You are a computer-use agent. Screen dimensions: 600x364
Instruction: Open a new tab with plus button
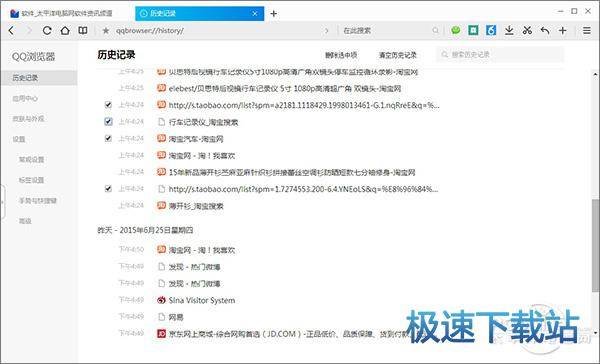point(274,14)
